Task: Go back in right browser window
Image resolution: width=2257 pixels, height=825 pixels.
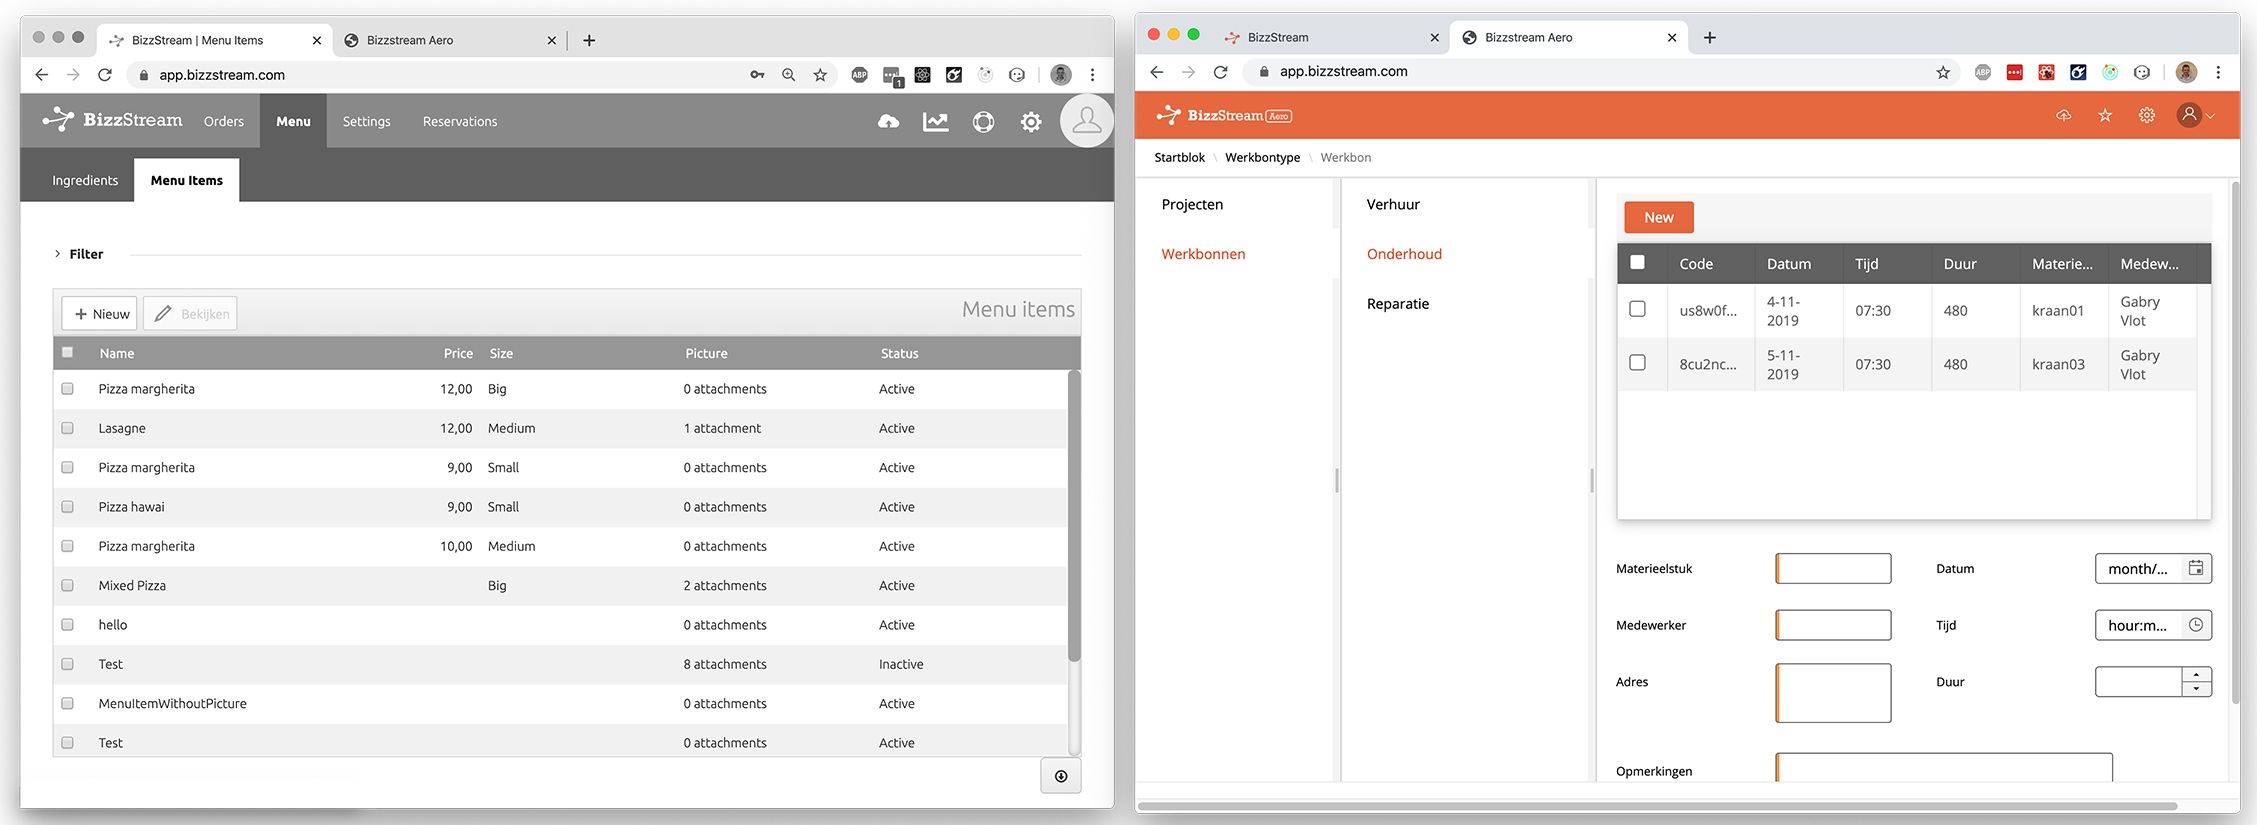Action: 1157,72
